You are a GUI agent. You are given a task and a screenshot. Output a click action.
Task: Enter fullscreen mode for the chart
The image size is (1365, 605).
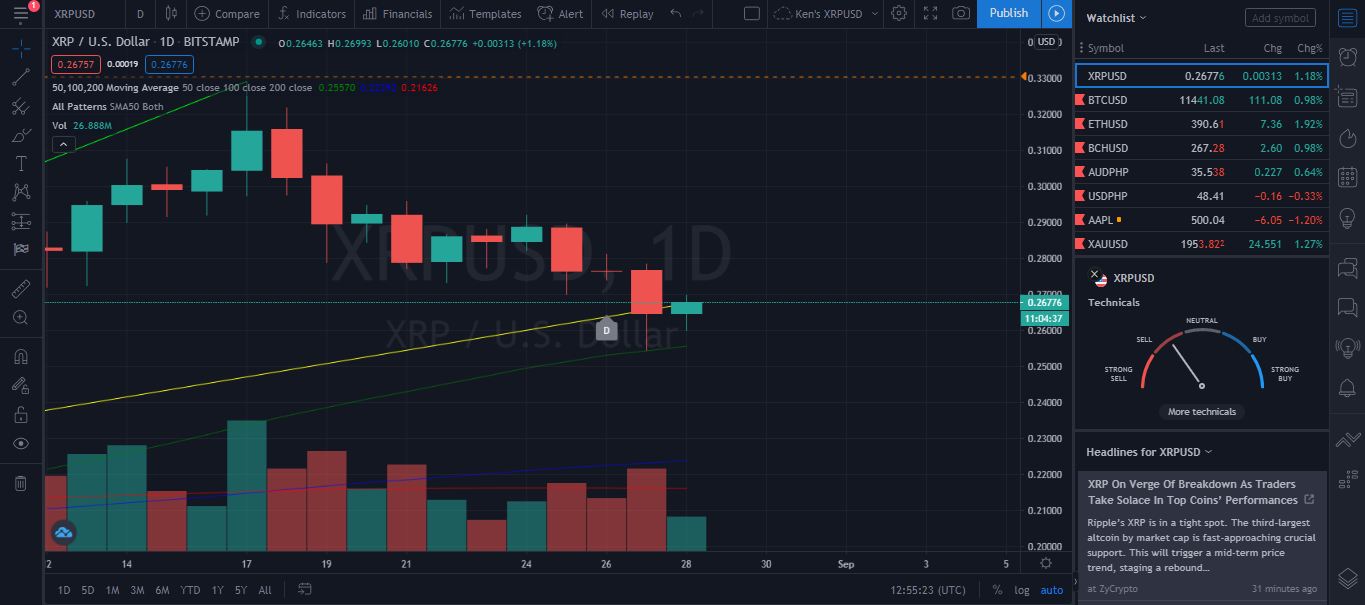(930, 13)
